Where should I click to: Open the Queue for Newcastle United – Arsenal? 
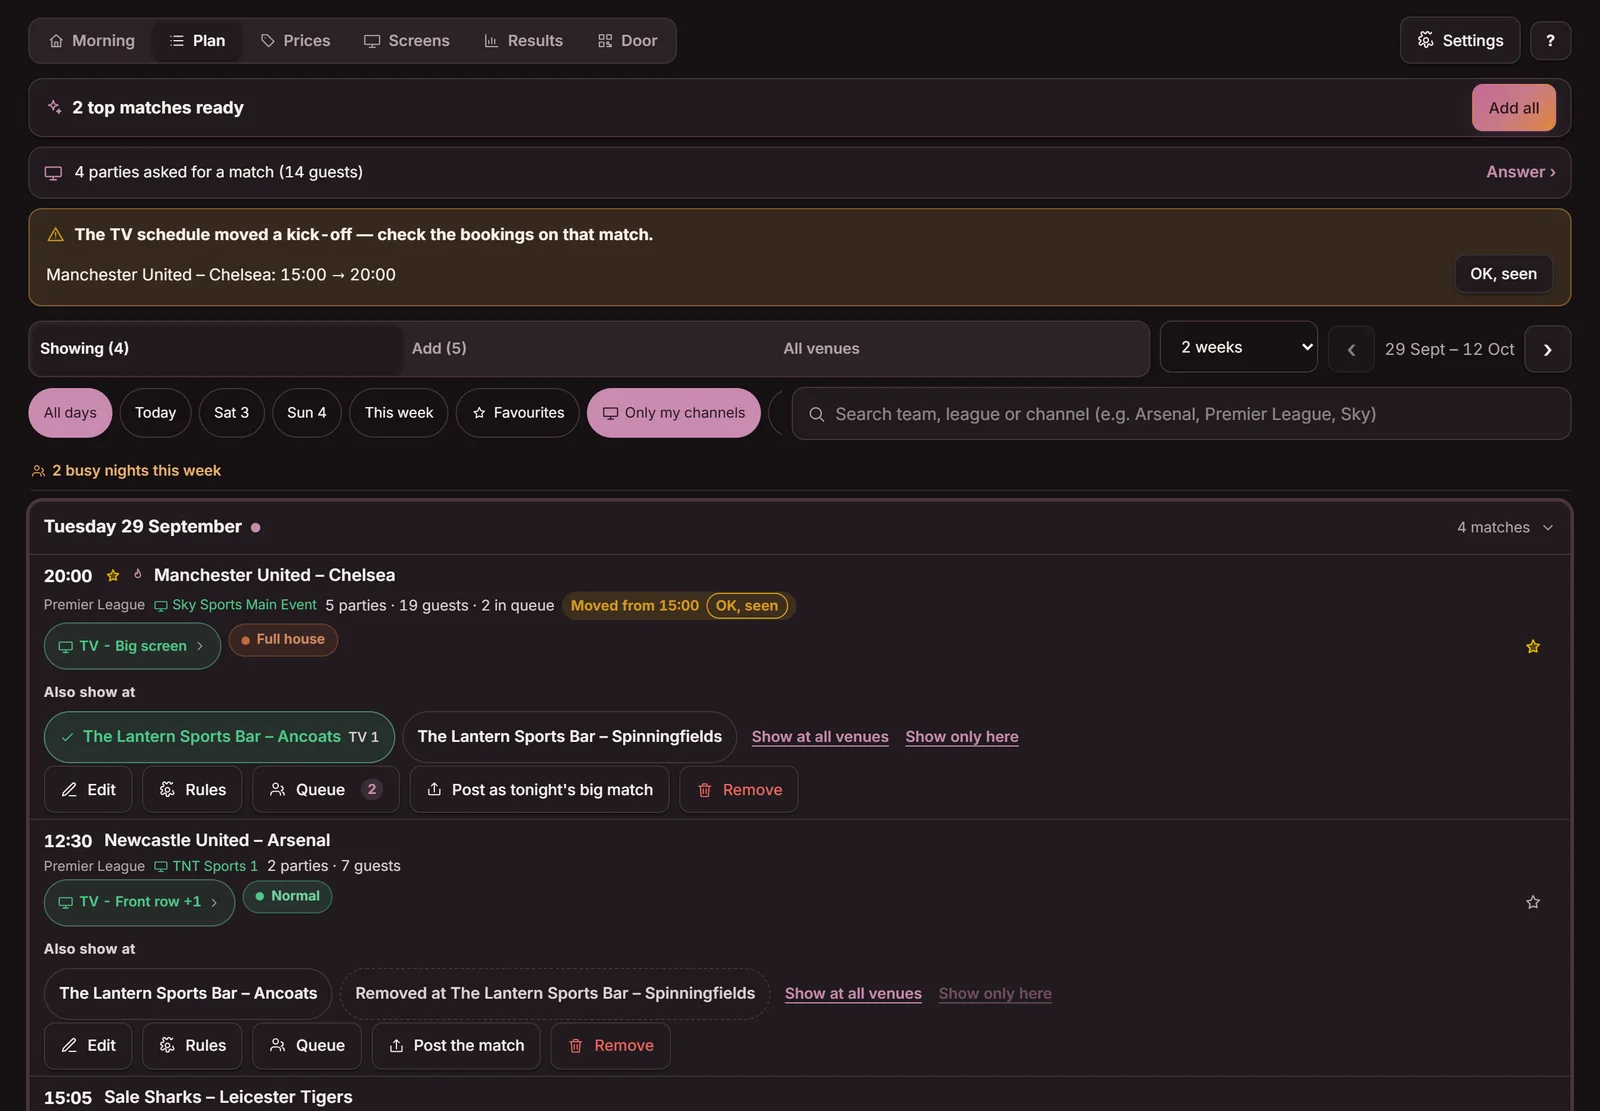pos(307,1046)
